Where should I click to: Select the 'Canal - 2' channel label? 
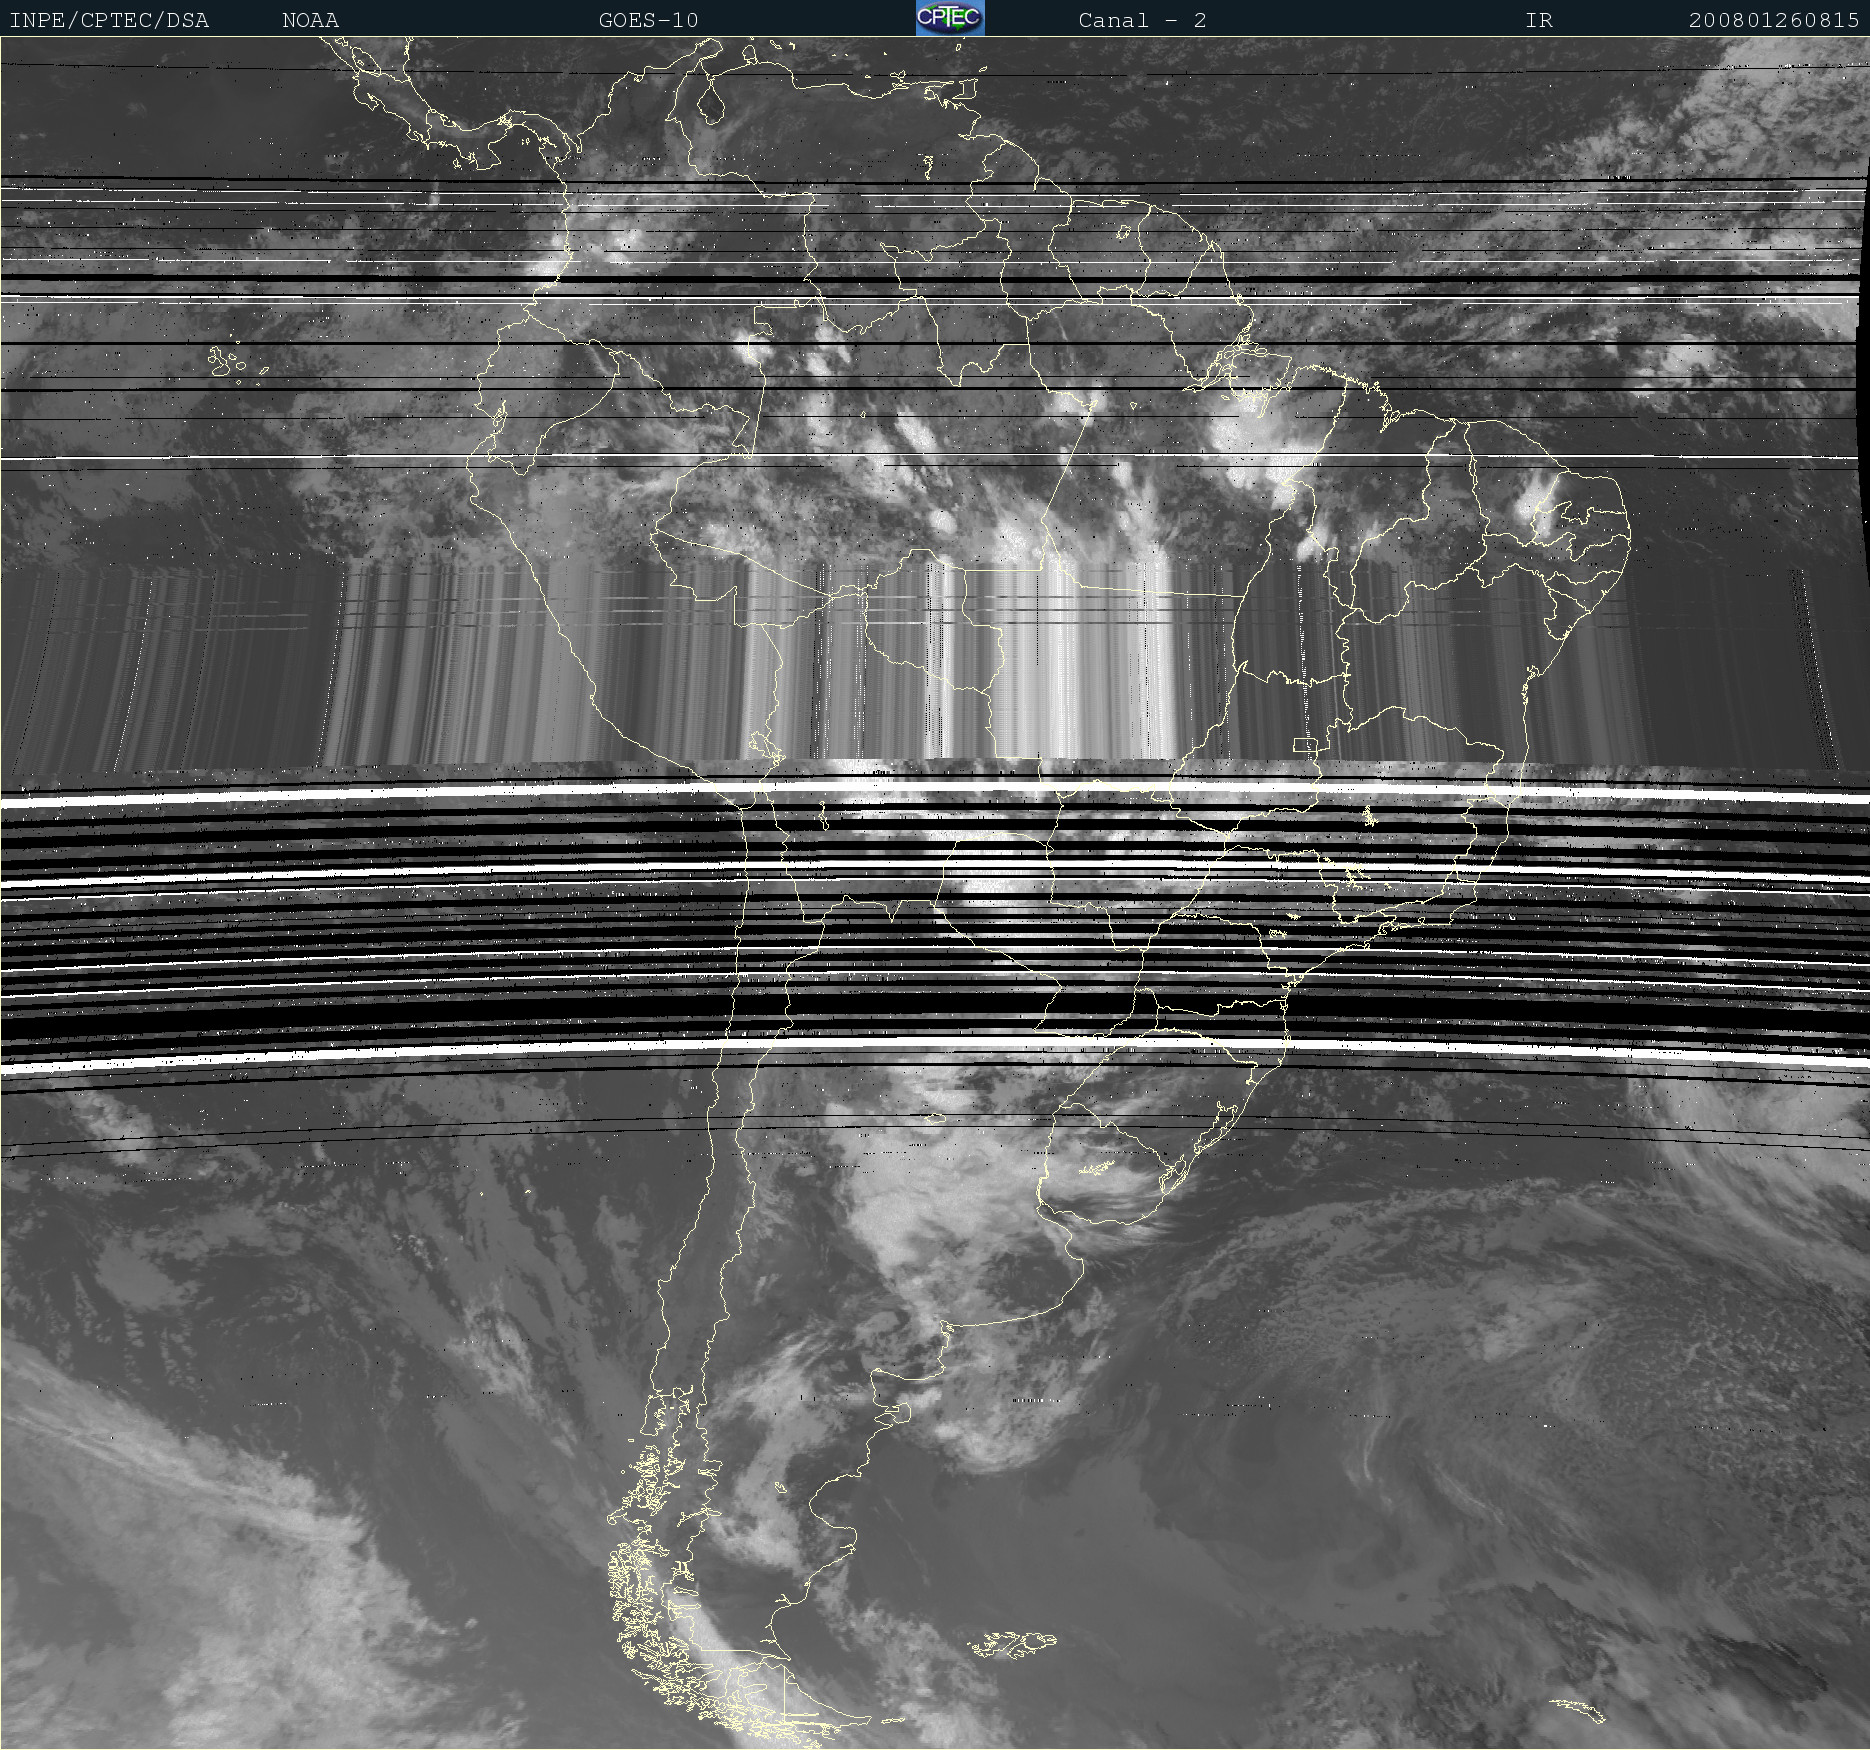click(x=1142, y=20)
